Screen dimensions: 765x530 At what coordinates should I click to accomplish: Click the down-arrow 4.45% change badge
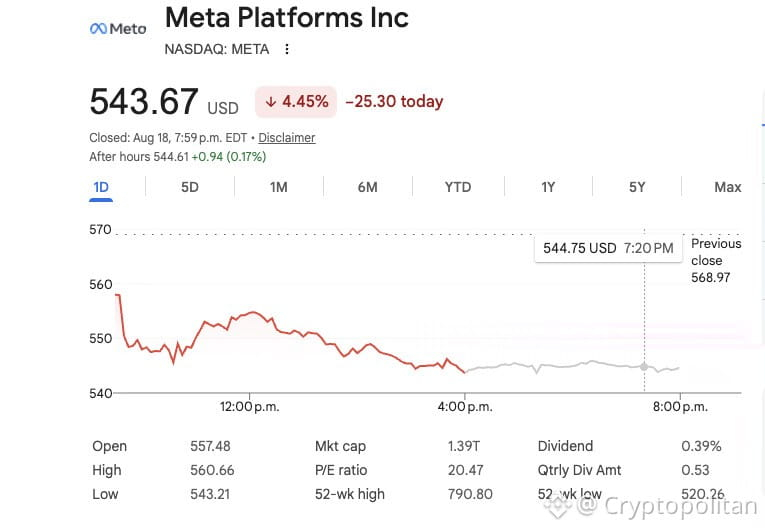pos(296,102)
